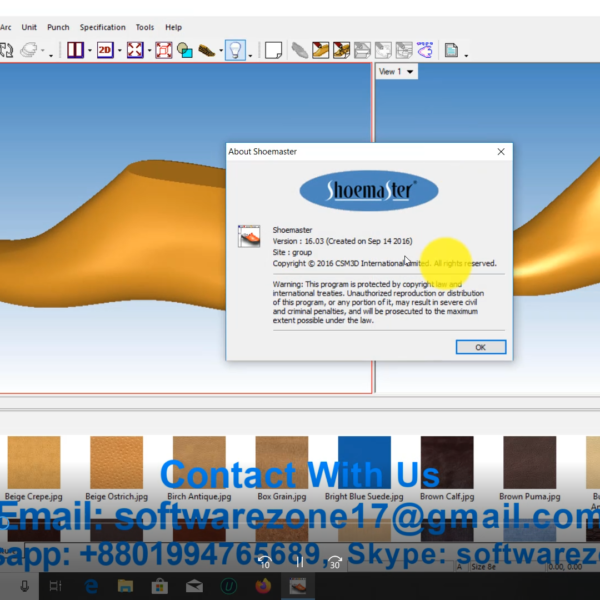The image size is (600, 600).
Task: Click the expand arrows fit-view icon
Action: tap(134, 50)
